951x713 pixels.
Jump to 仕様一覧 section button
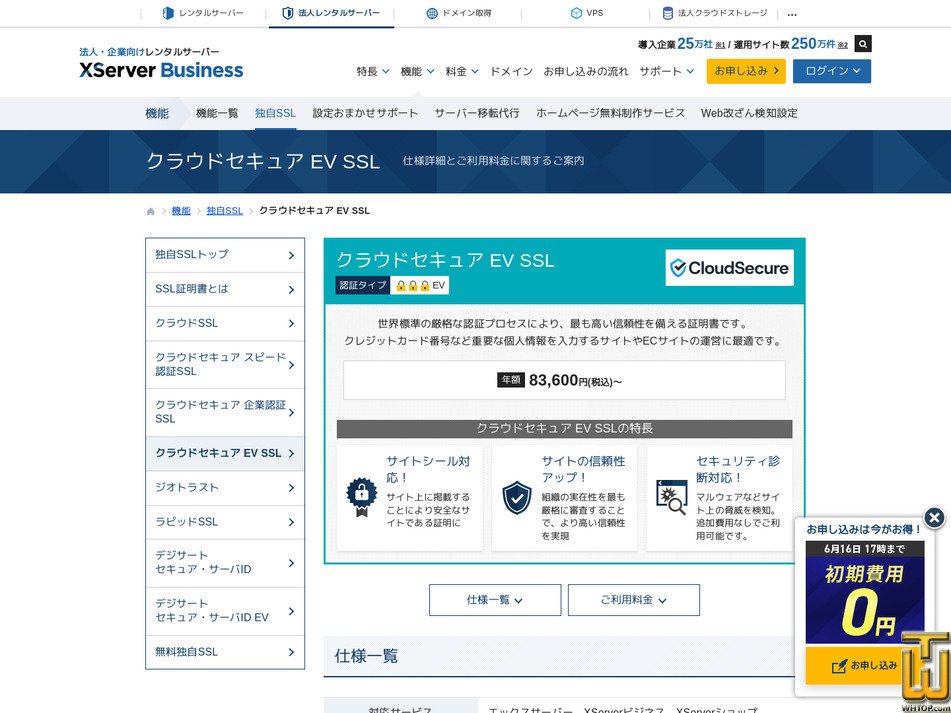pos(495,600)
